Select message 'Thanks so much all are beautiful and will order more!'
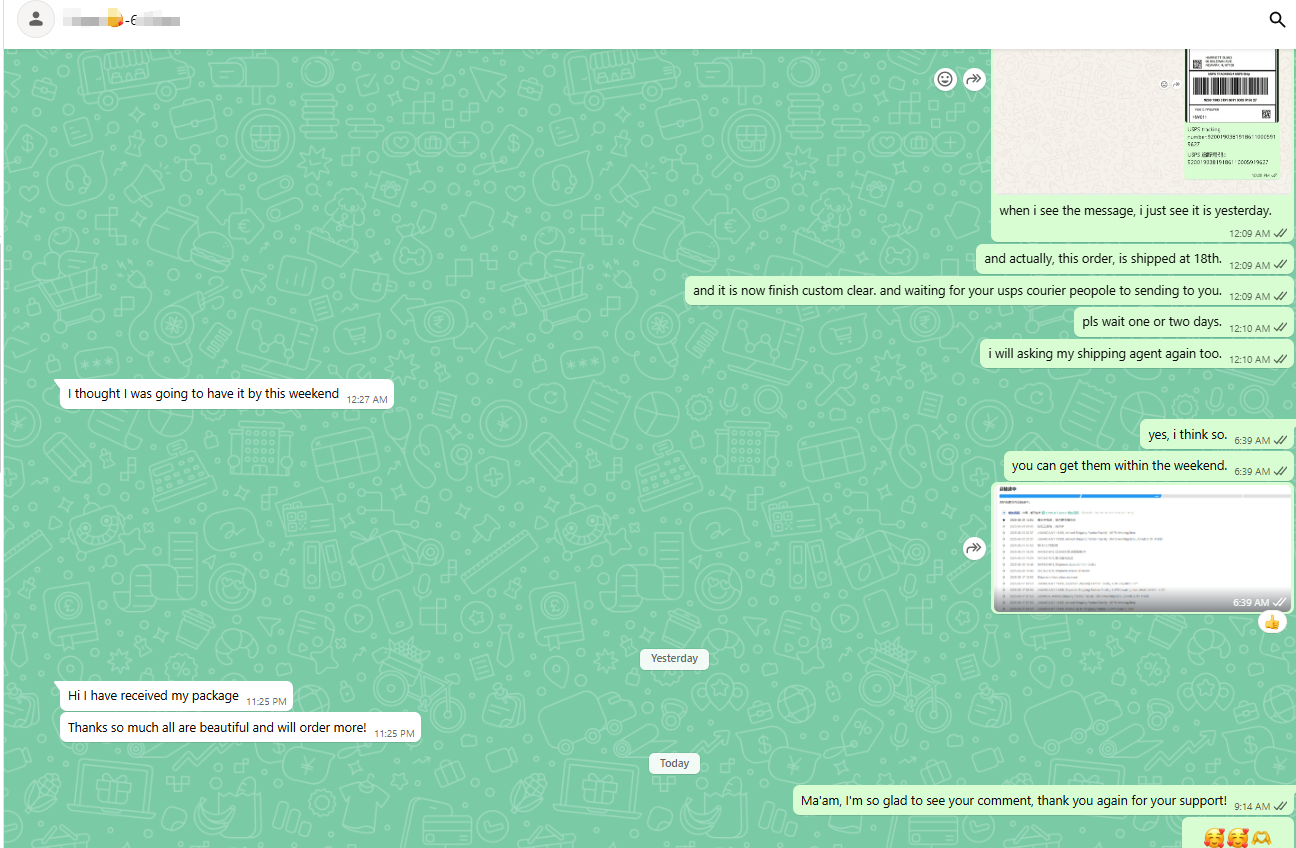 [x=240, y=728]
